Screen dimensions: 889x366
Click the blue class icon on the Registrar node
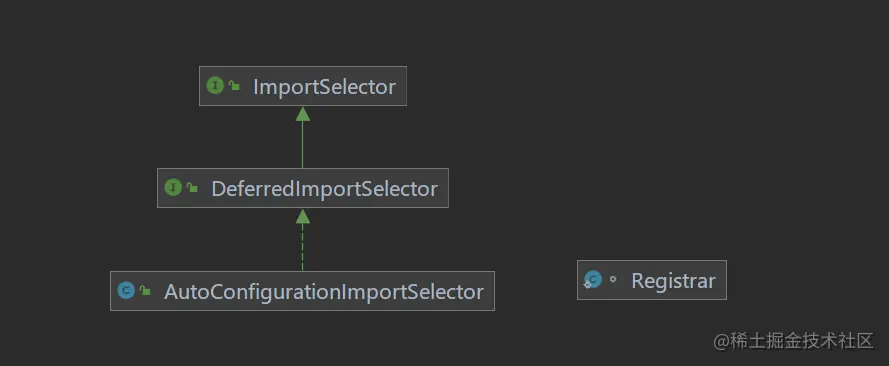(592, 280)
